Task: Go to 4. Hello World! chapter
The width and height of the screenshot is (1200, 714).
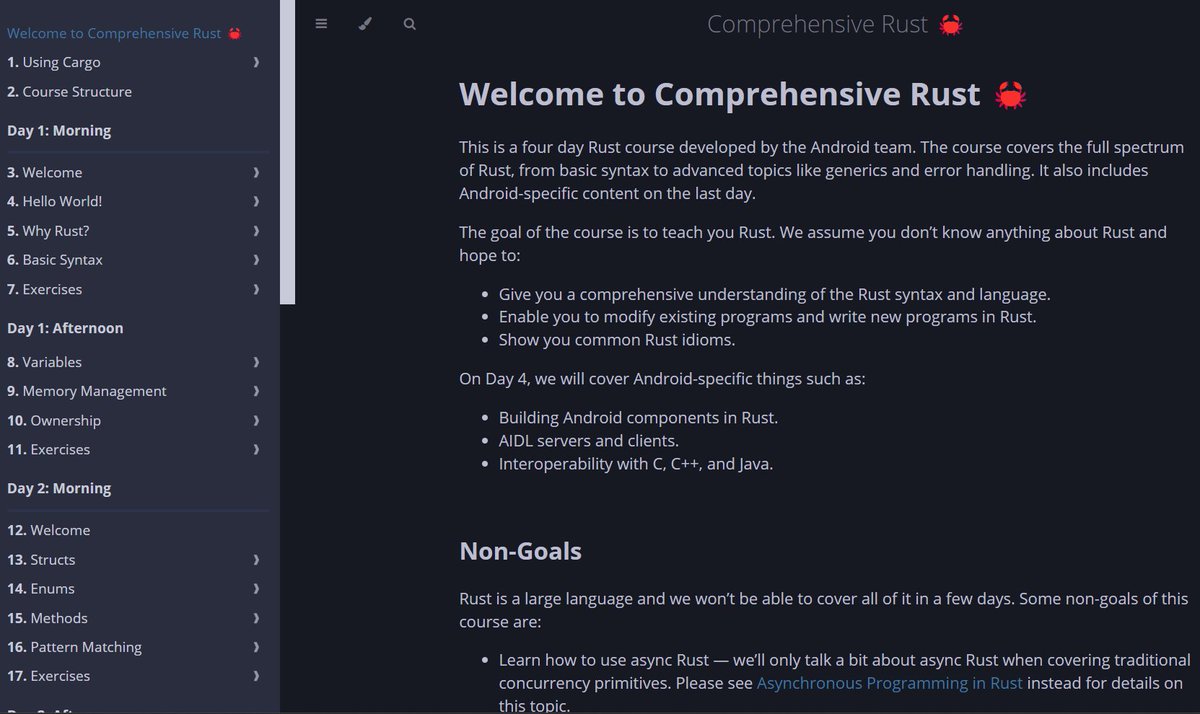Action: pyautogui.click(x=55, y=201)
